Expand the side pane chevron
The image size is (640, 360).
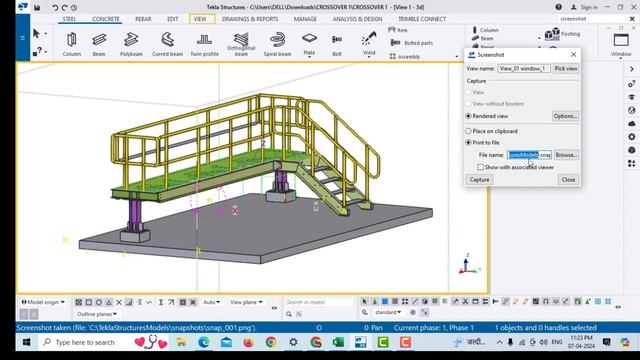coord(631,69)
